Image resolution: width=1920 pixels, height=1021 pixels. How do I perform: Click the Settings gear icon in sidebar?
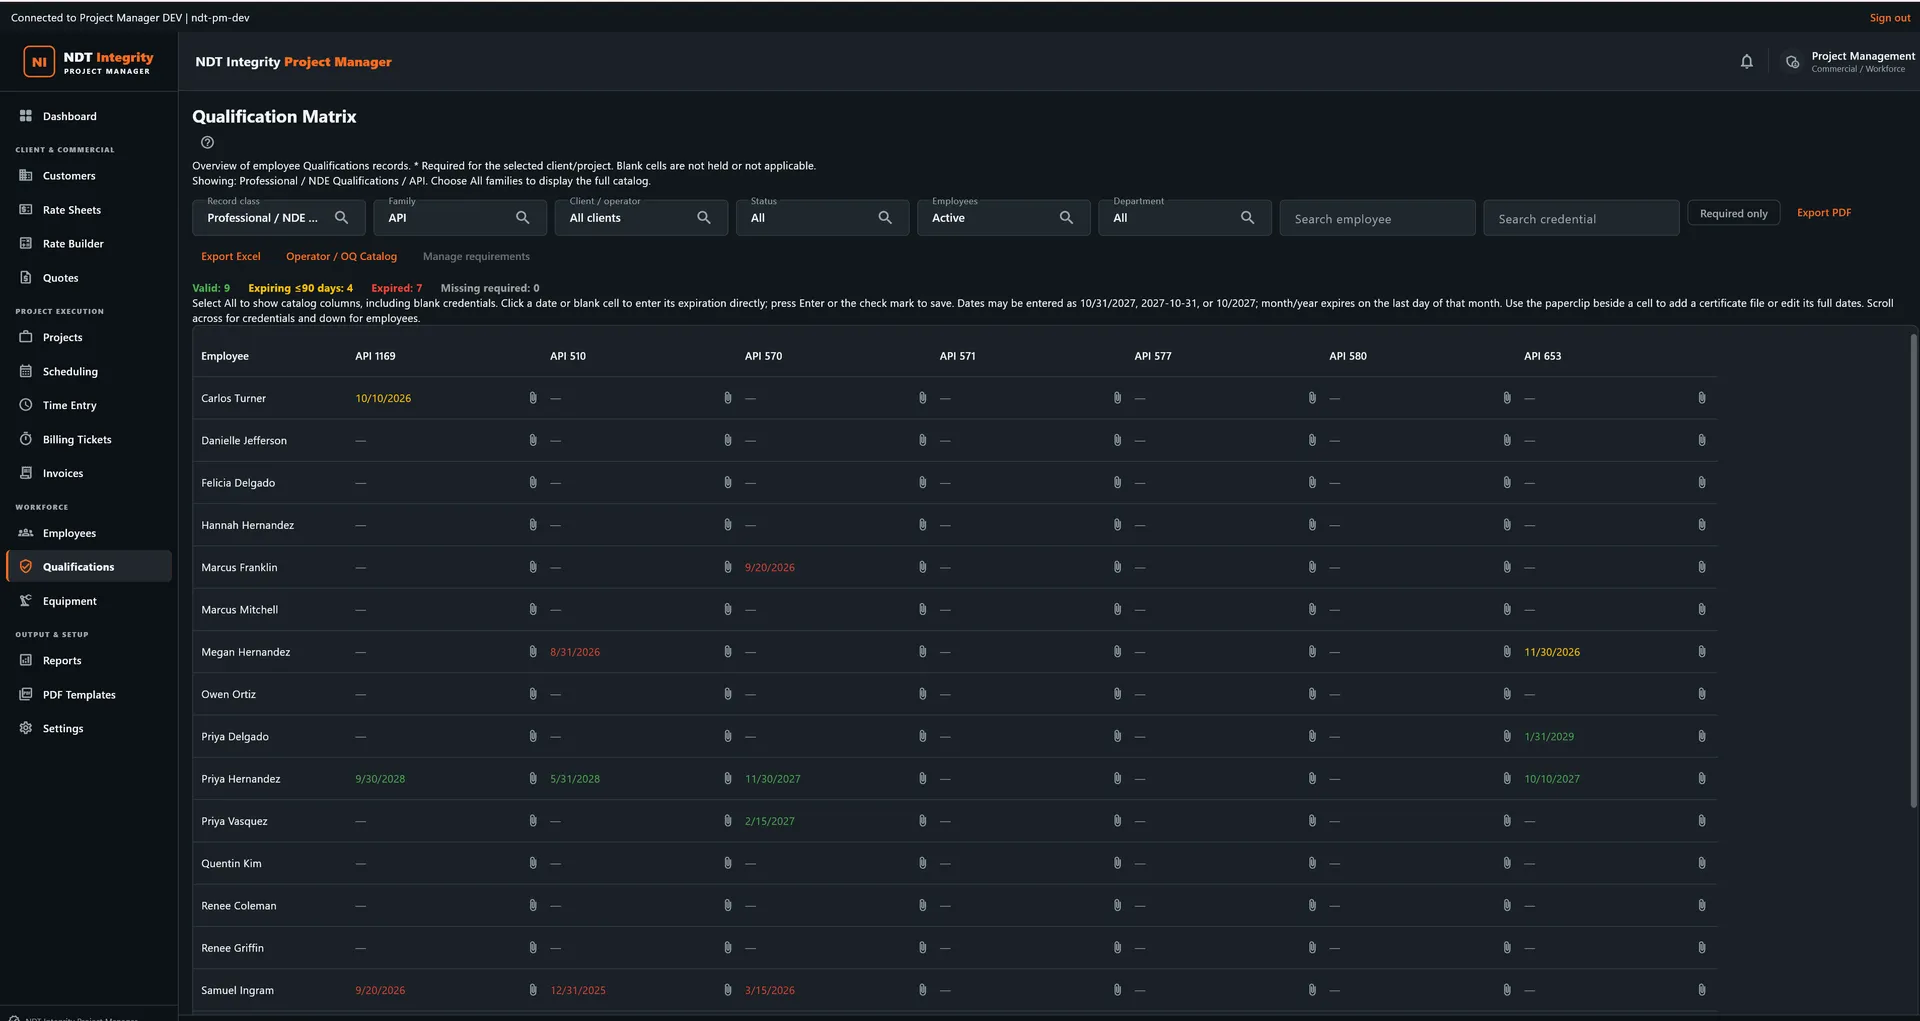coord(26,728)
